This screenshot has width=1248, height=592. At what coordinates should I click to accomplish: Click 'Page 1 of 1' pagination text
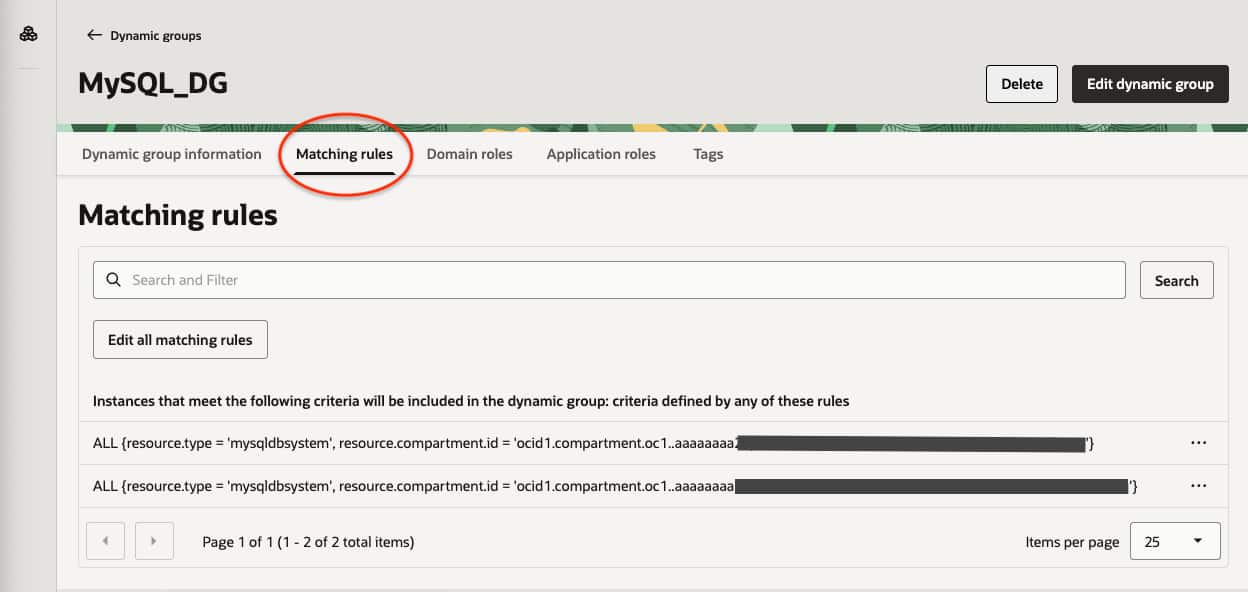click(x=308, y=542)
